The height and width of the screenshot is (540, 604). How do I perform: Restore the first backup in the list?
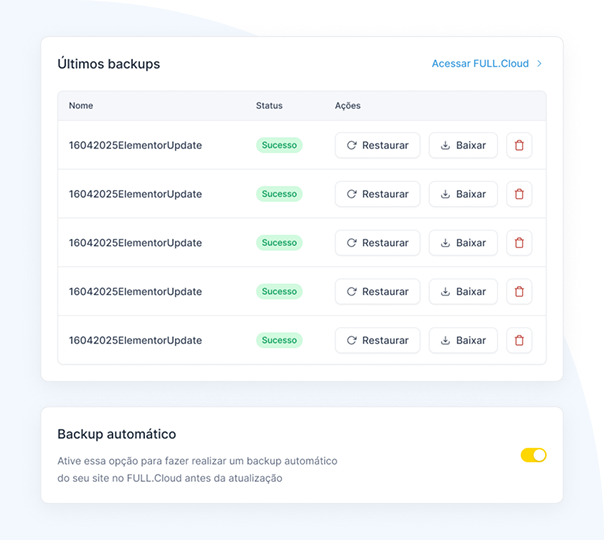click(x=377, y=145)
